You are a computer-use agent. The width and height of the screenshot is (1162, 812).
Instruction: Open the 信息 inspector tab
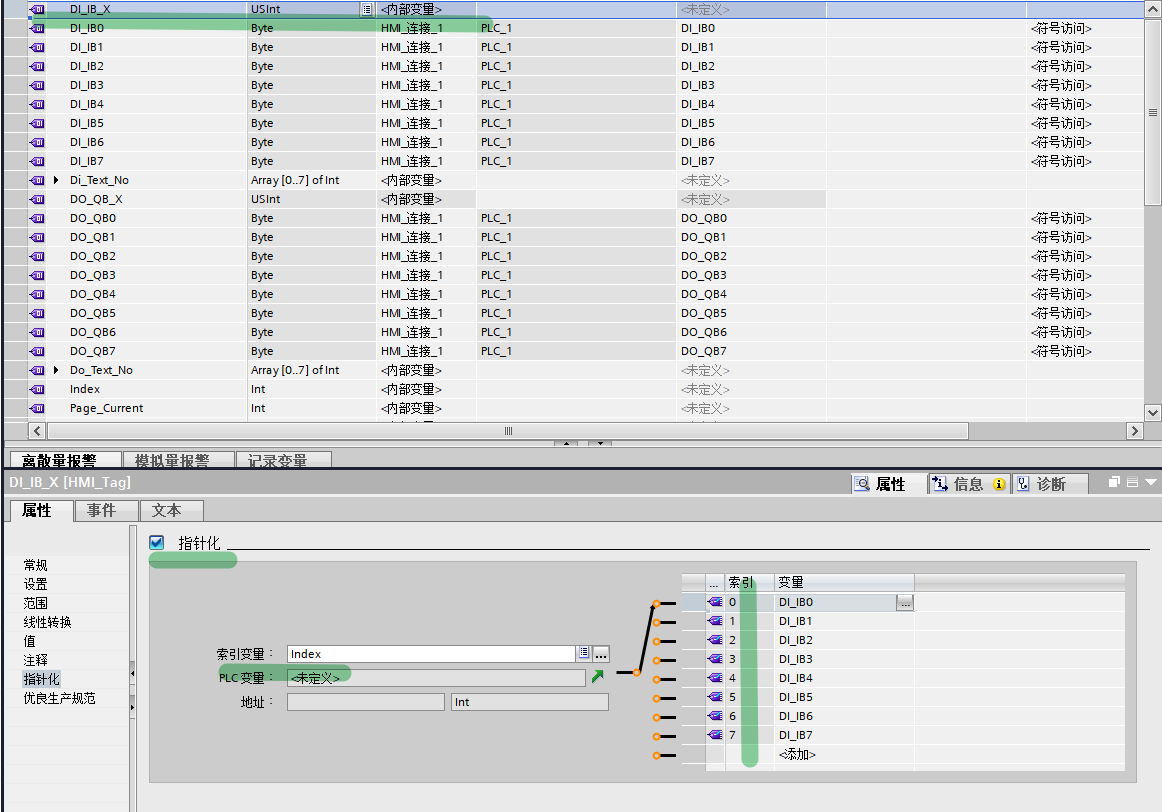point(968,485)
